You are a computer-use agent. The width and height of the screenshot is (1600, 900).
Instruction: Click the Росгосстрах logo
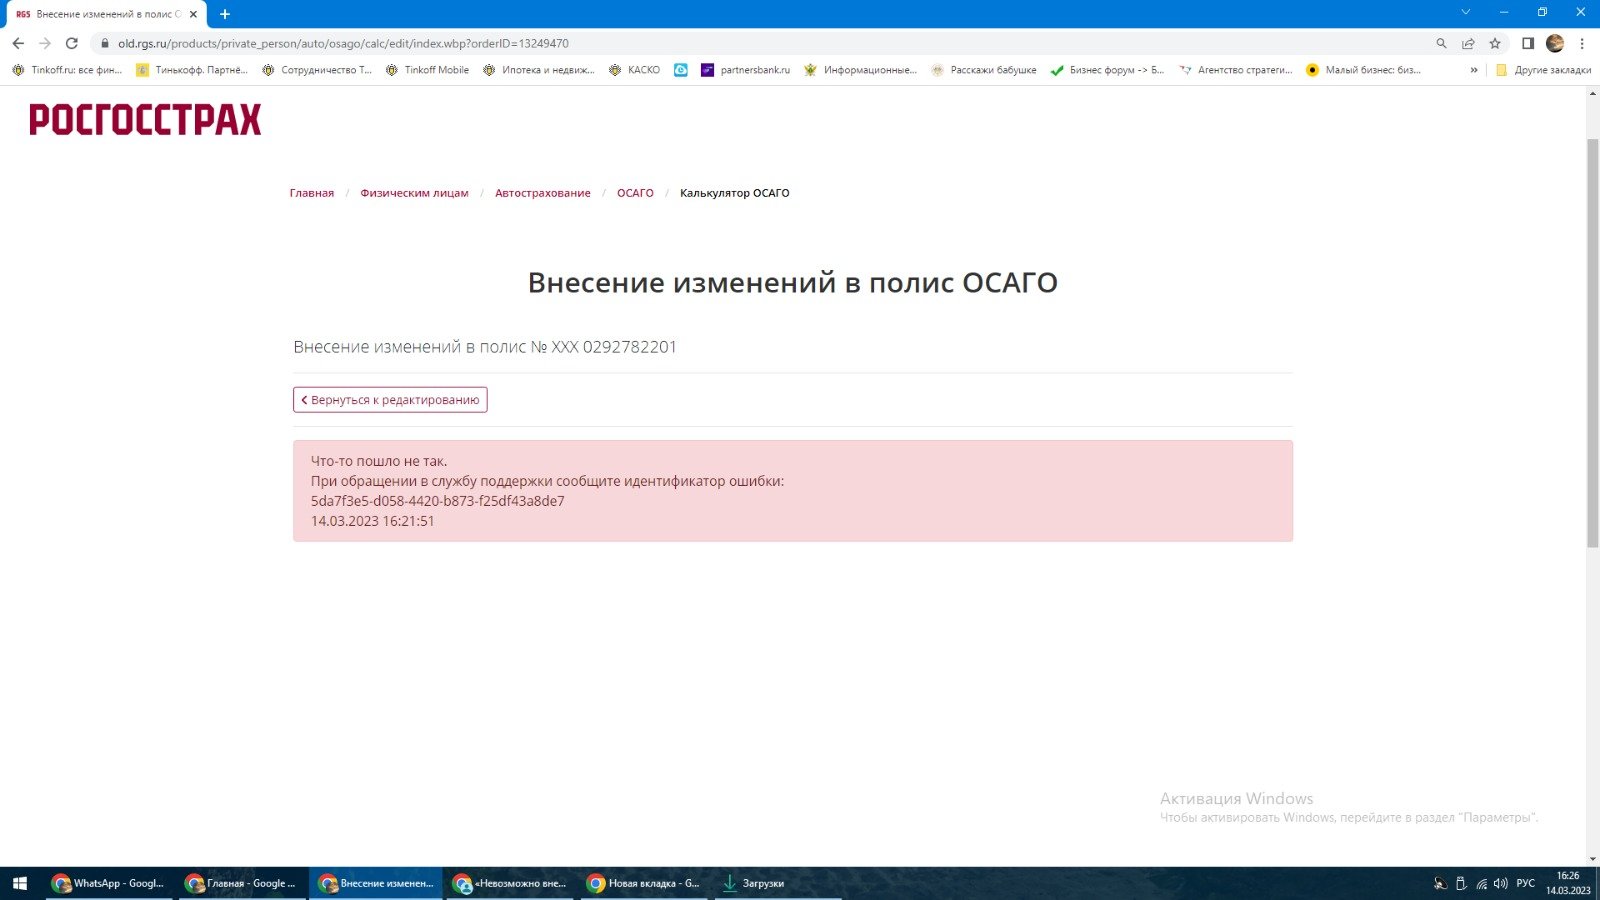(145, 119)
